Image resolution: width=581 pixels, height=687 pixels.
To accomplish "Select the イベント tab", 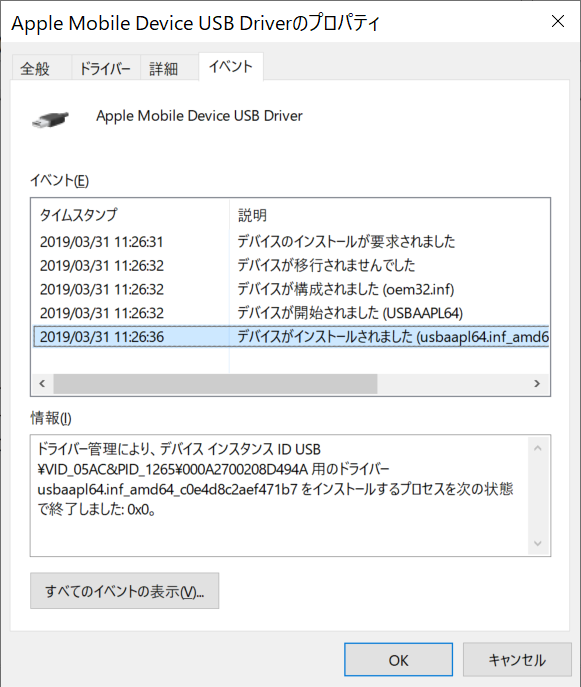I will click(x=231, y=67).
